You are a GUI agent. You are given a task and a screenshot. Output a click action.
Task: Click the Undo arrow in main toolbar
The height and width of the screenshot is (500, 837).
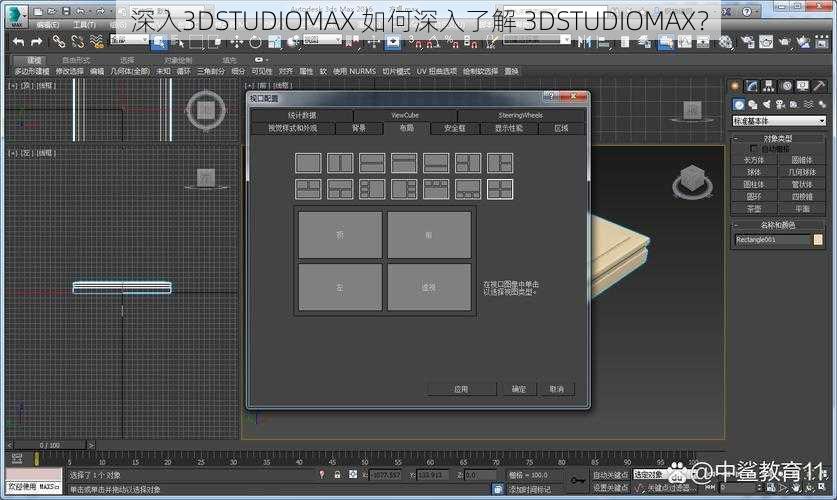tap(19, 42)
